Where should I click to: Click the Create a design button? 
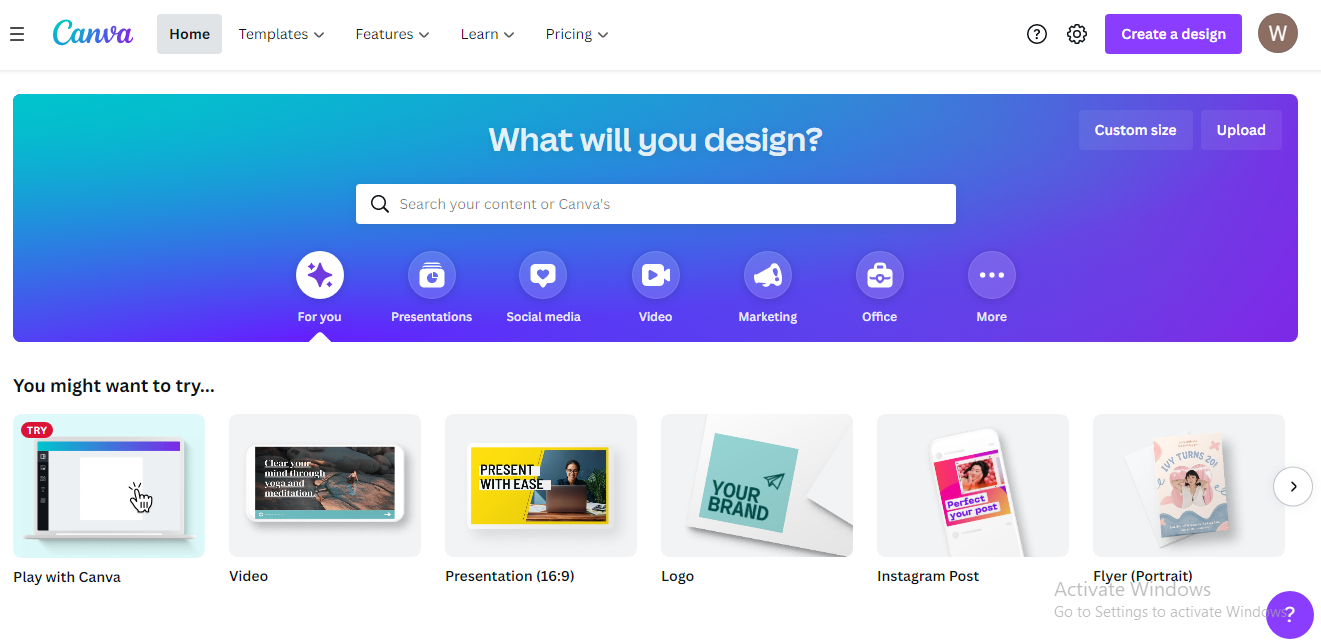click(x=1173, y=34)
